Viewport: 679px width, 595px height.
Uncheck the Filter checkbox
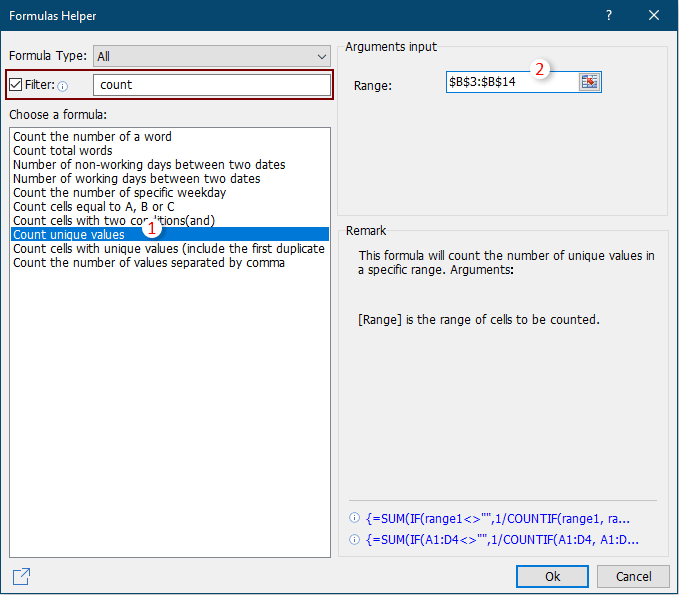[x=16, y=85]
